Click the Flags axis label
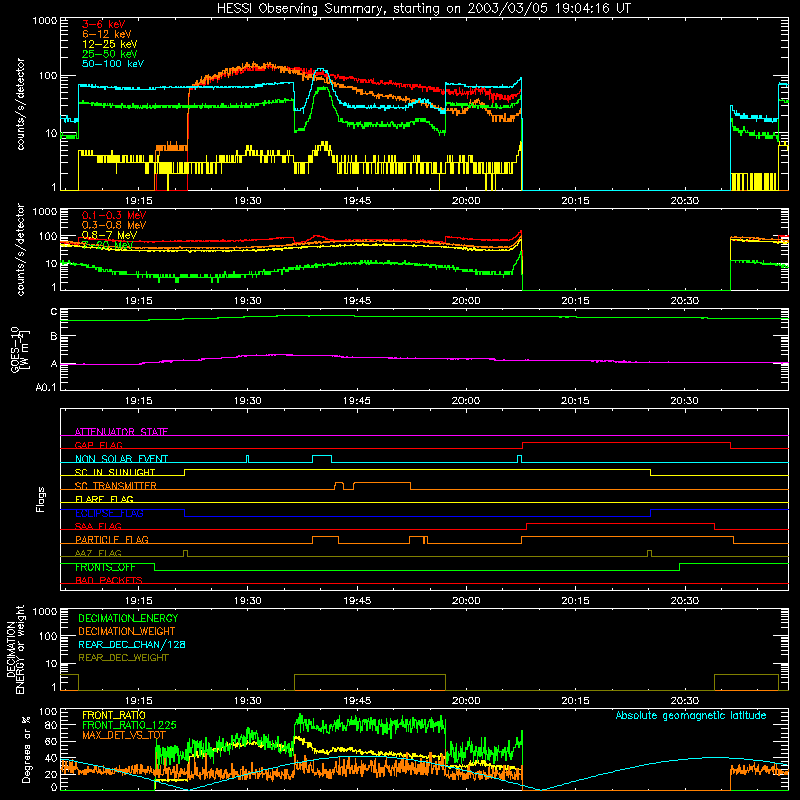The height and width of the screenshot is (800, 800). [x=41, y=499]
